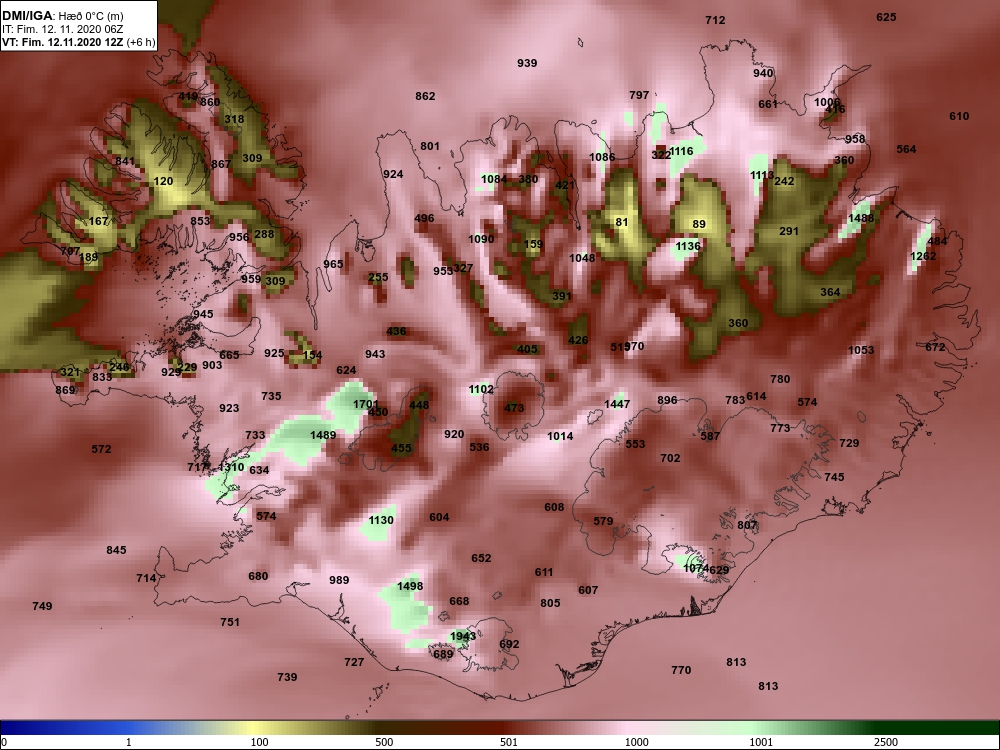Click the 1014 value label
Viewport: 1000px width, 750px height.
click(x=560, y=436)
